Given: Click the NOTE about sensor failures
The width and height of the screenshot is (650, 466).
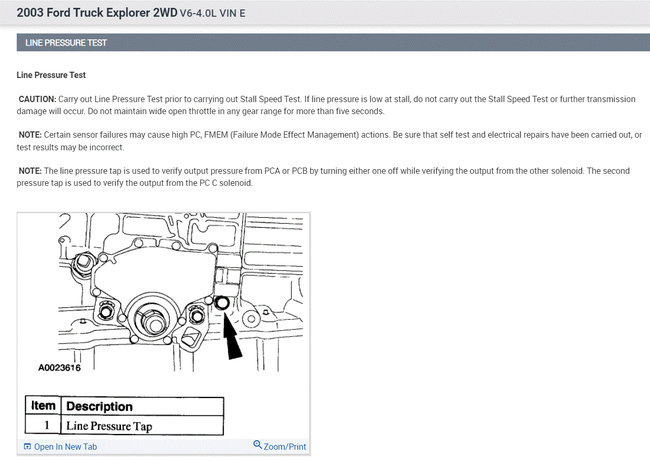Looking at the screenshot, I should click(329, 141).
